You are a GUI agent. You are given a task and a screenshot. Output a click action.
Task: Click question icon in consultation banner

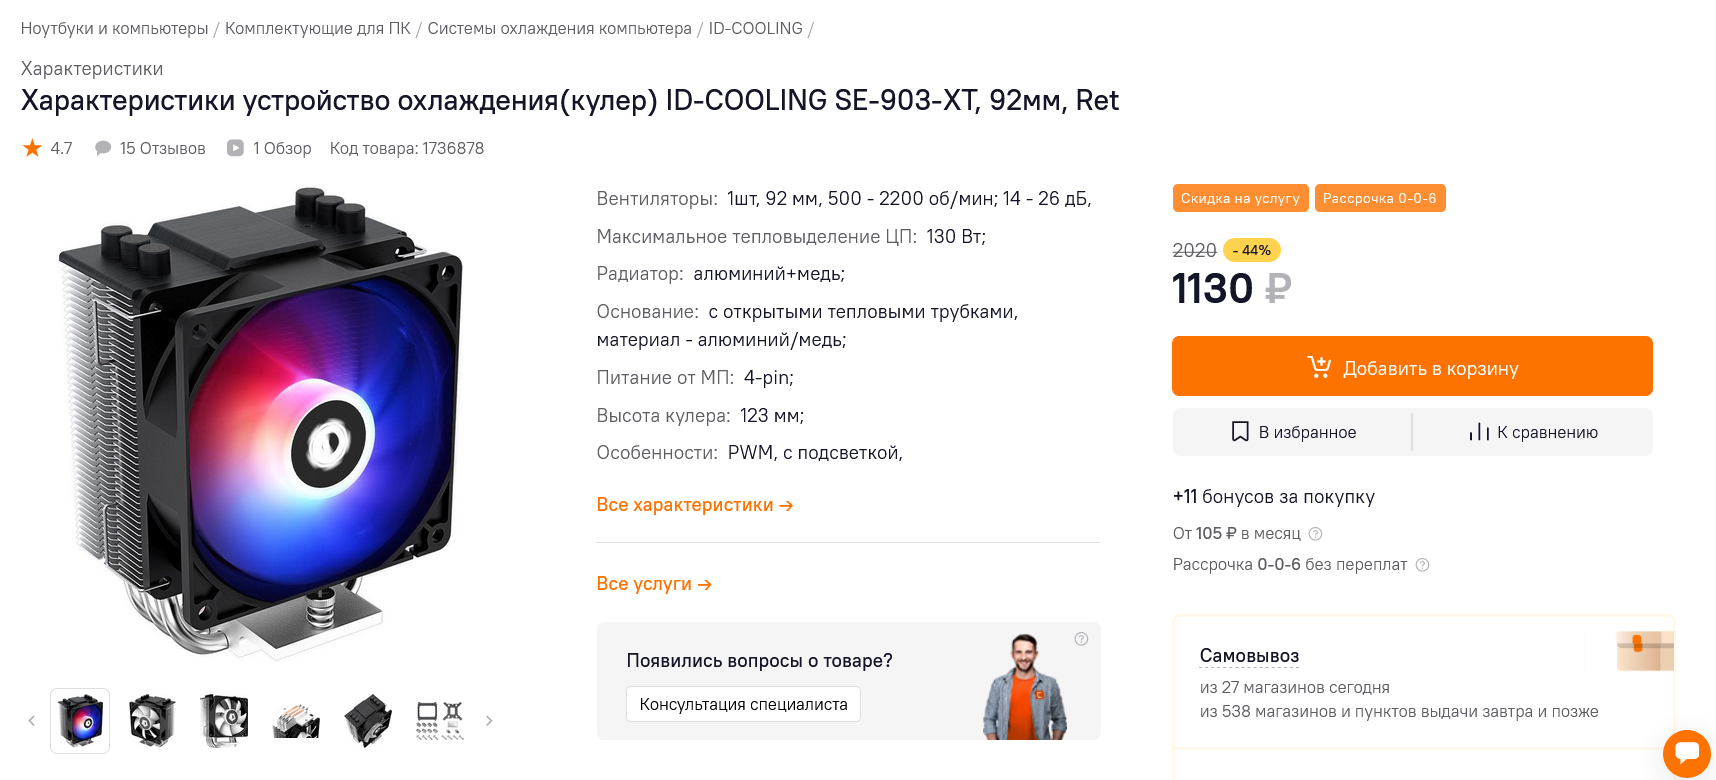point(1081,639)
